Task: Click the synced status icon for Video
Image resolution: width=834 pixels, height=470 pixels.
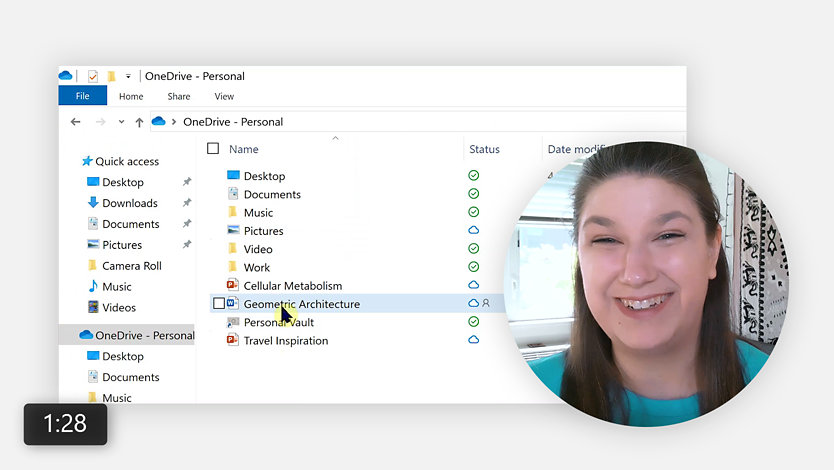Action: pos(473,248)
